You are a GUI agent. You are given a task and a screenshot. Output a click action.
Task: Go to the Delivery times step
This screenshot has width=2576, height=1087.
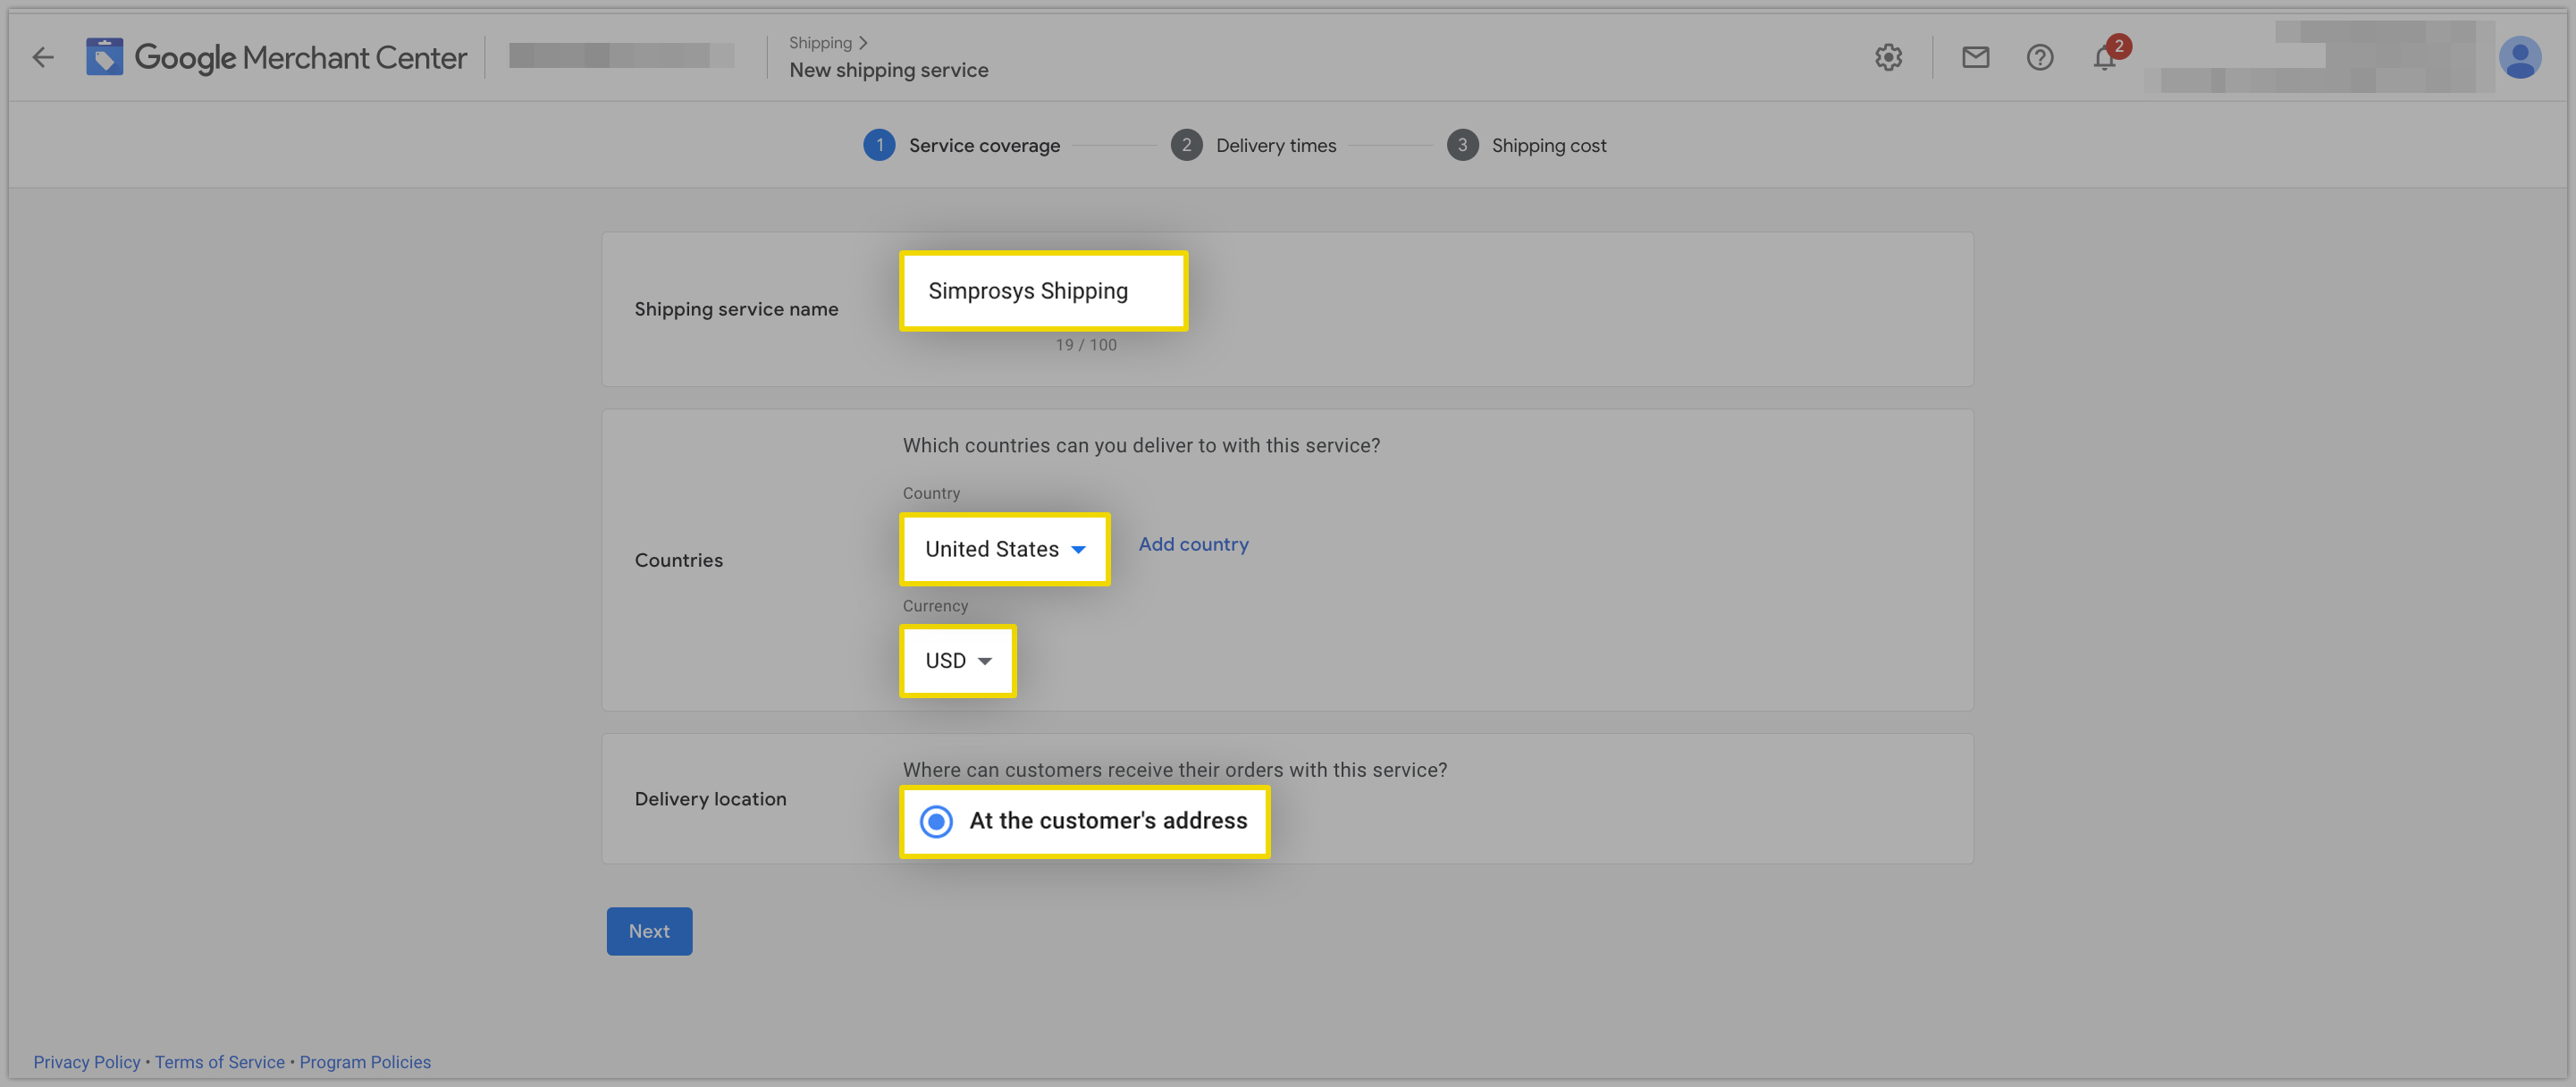1253,146
